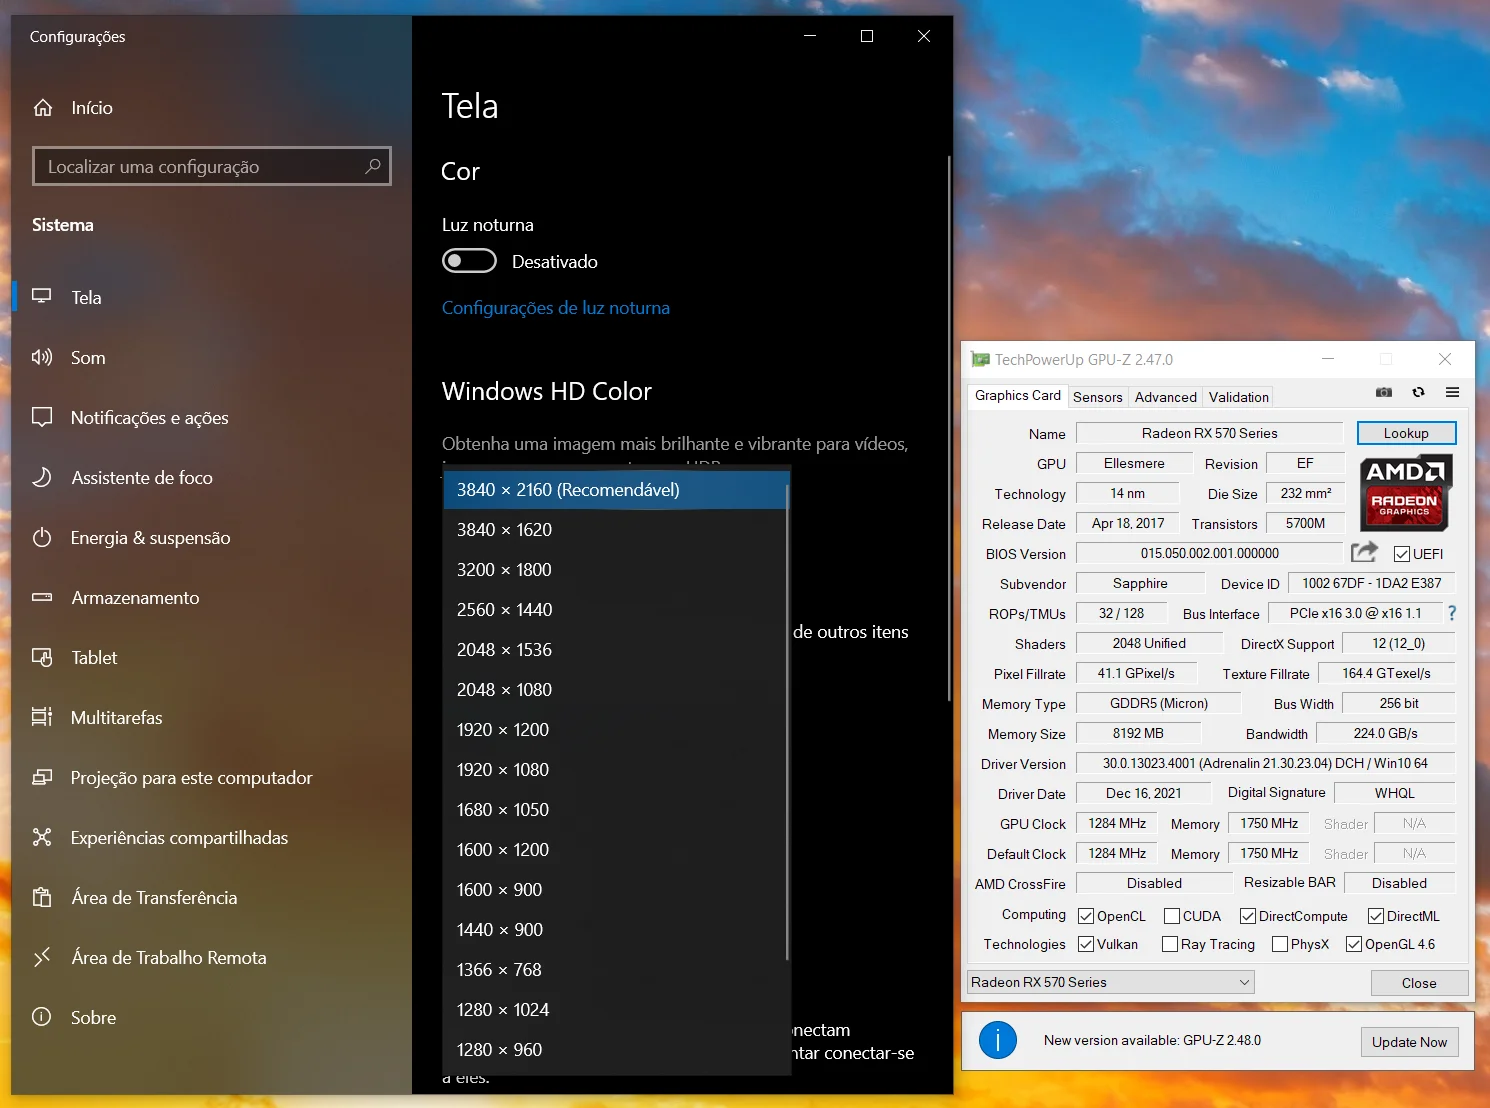Viewport: 1490px width, 1108px height.
Task: Switch to the Graphics Card tab
Action: (1017, 396)
